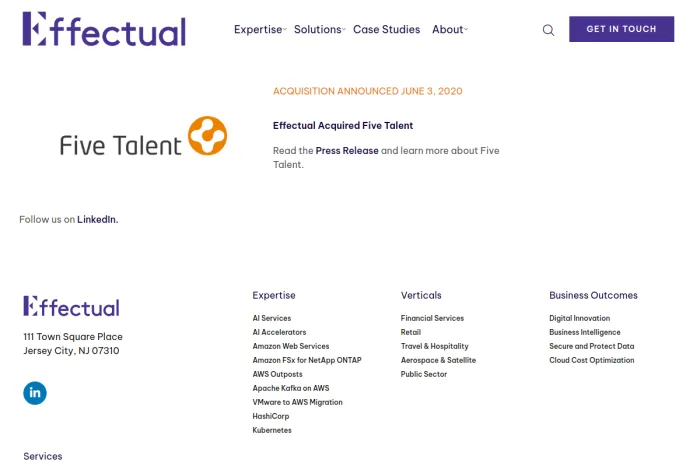Click the Services footer heading

(x=43, y=456)
